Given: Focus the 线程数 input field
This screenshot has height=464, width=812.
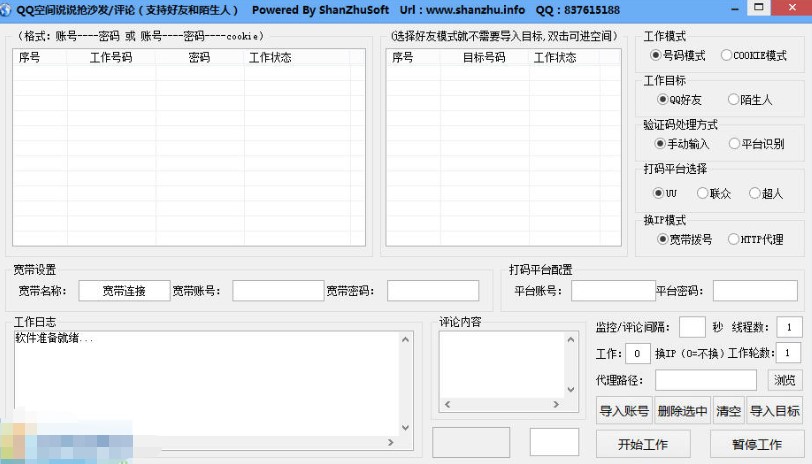Looking at the screenshot, I should click(789, 327).
